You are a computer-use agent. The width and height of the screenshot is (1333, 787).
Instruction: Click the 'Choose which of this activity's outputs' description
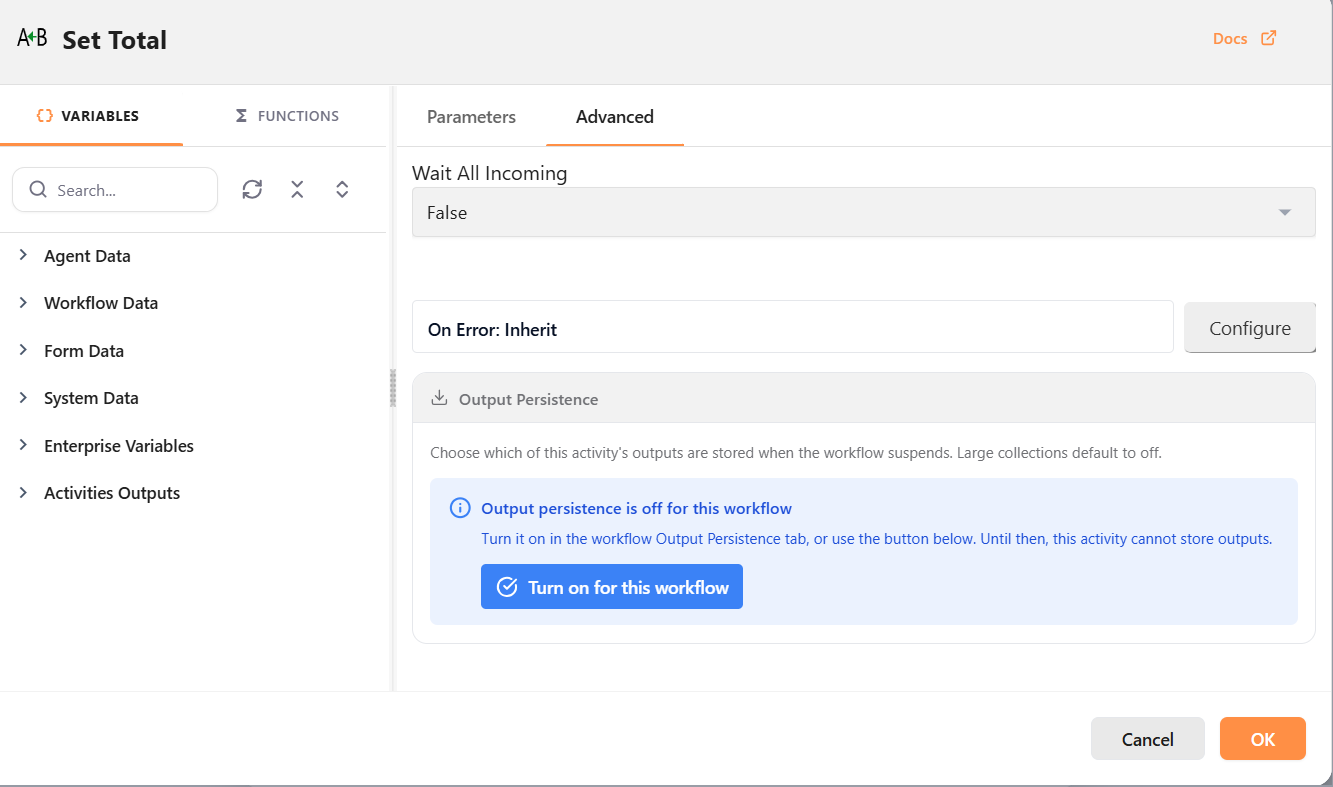[x=796, y=453]
